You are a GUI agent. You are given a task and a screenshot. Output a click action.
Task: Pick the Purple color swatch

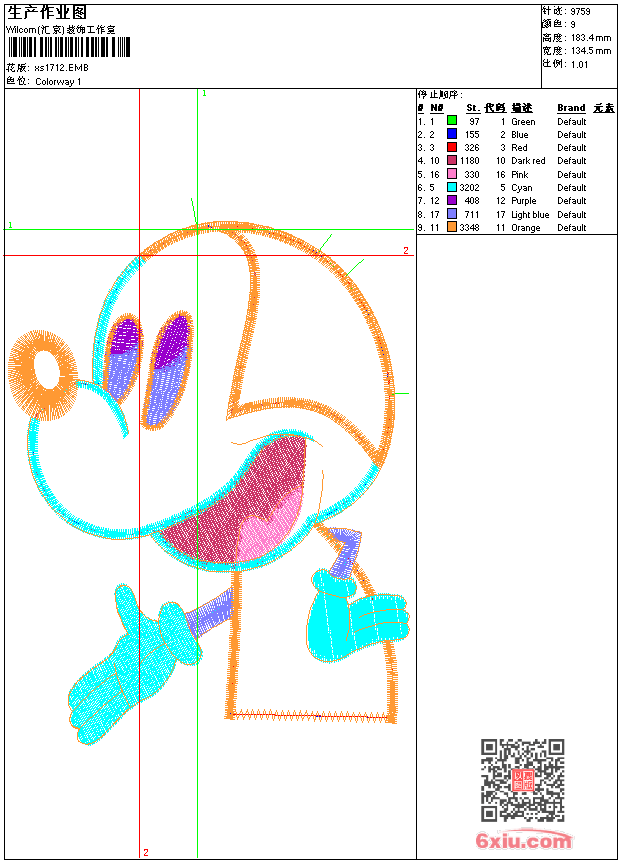[x=452, y=200]
